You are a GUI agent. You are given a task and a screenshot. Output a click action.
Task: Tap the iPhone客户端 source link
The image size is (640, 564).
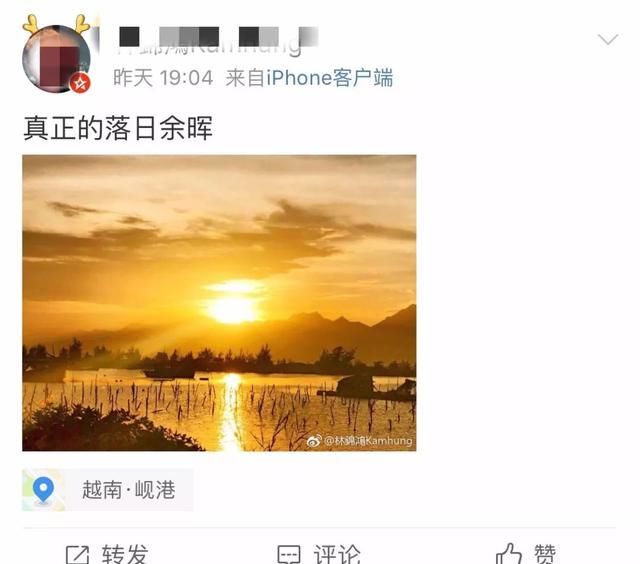(330, 78)
